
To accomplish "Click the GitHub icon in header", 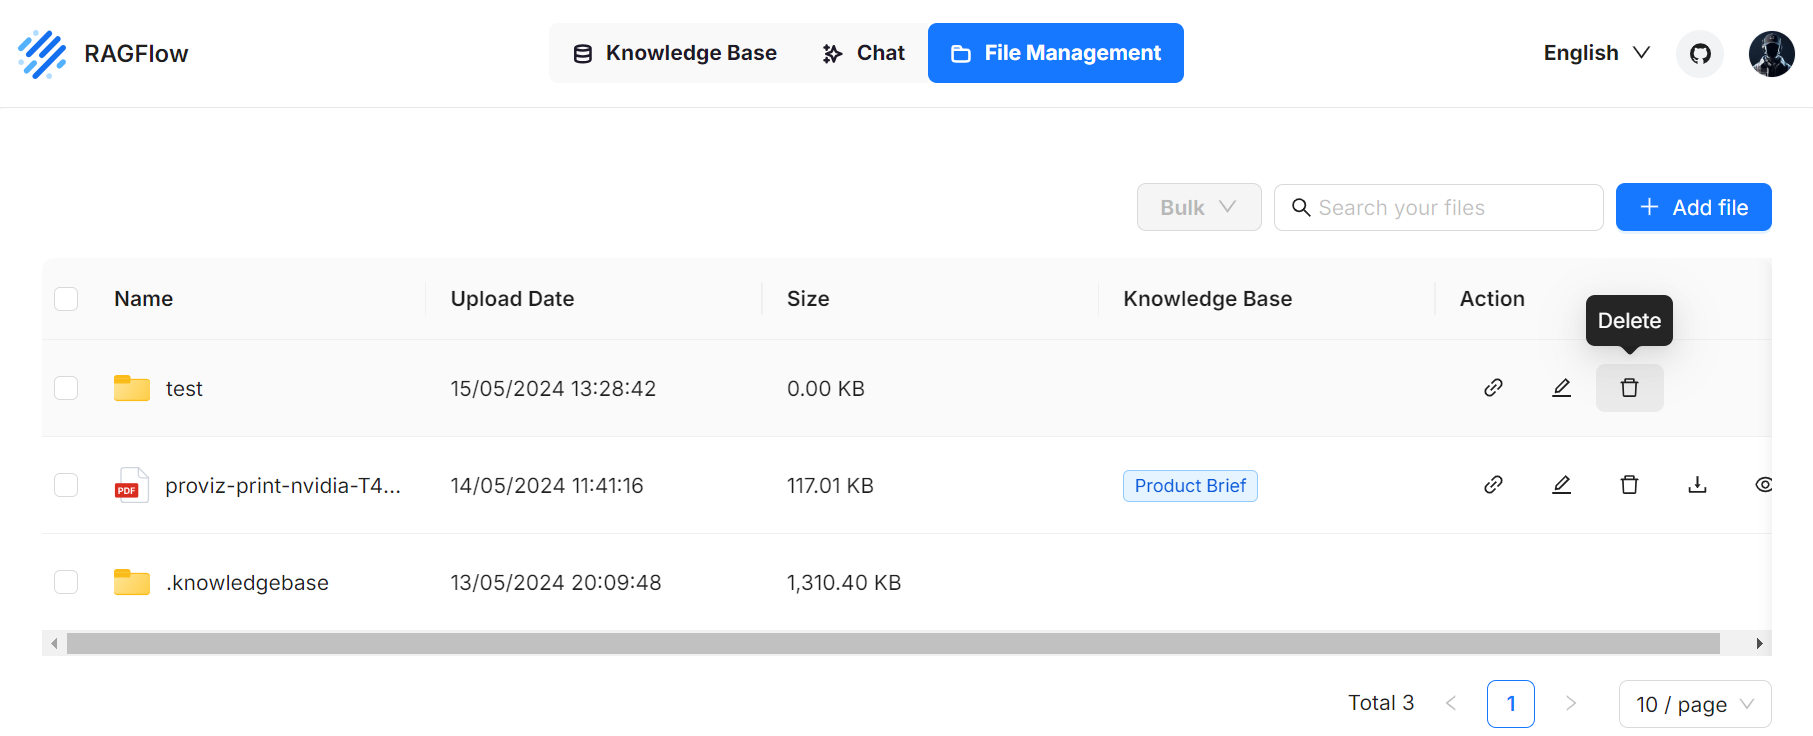I will point(1699,54).
